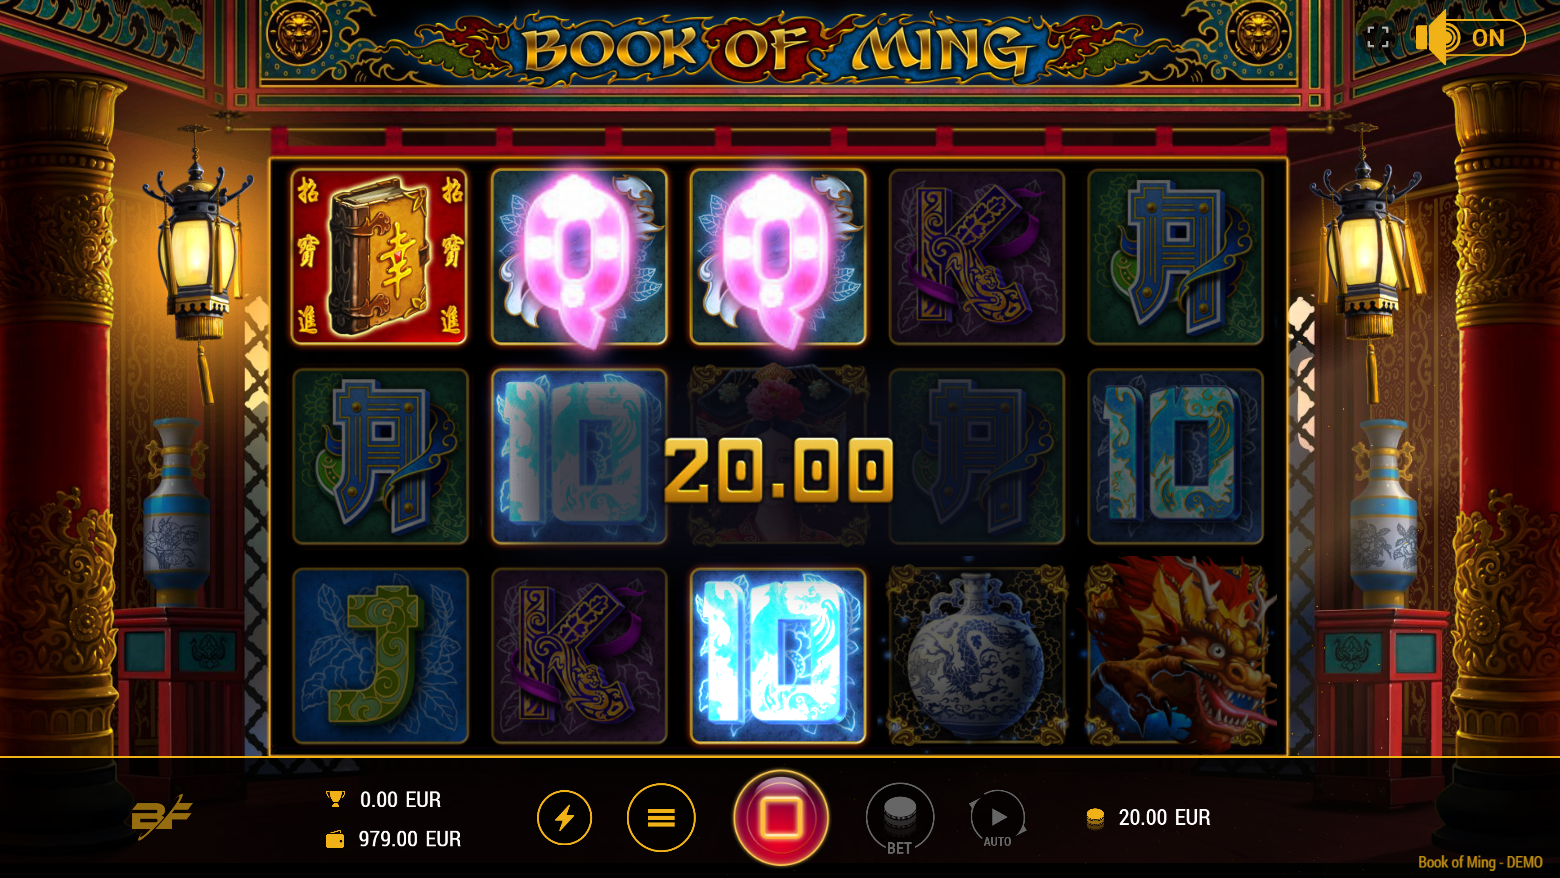Click the BF Games logo
Screen dimensions: 1560x878
(161, 816)
